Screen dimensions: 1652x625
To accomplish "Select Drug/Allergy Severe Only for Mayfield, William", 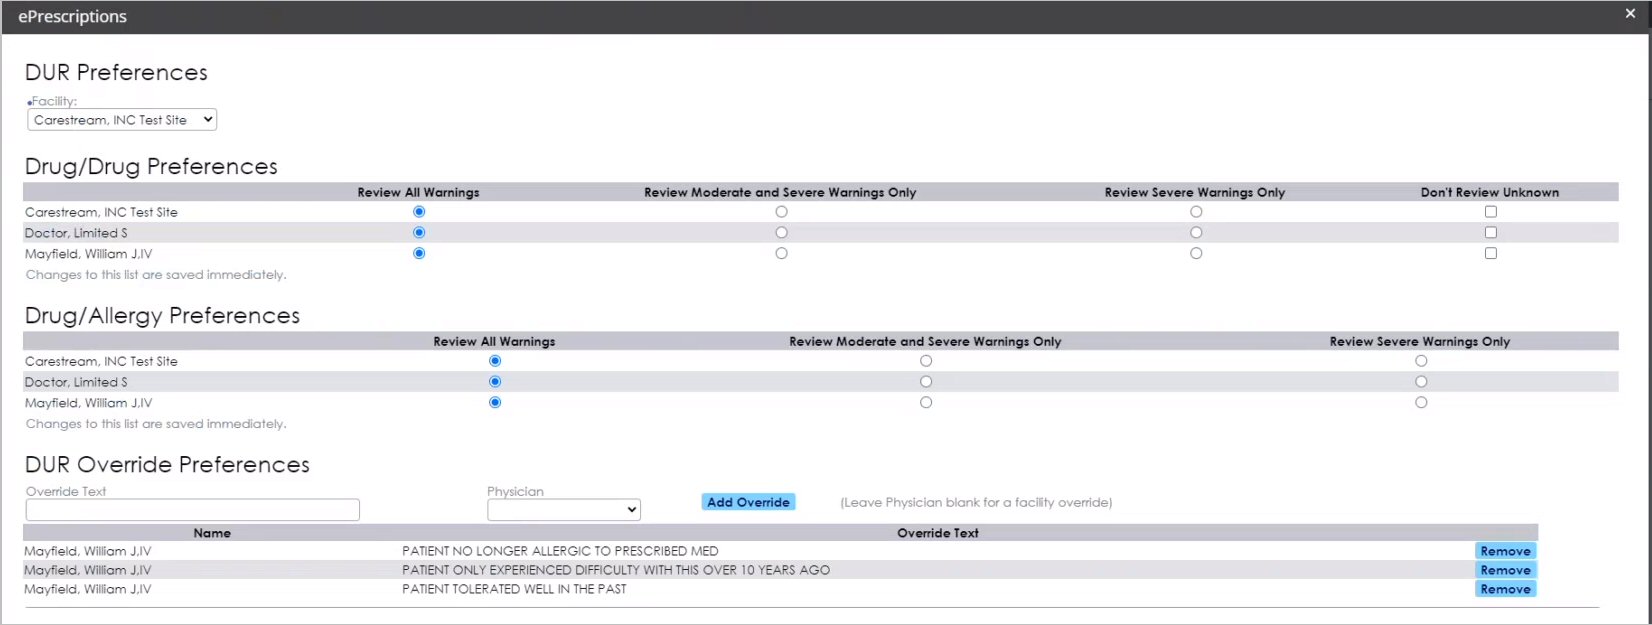I will coord(1421,403).
